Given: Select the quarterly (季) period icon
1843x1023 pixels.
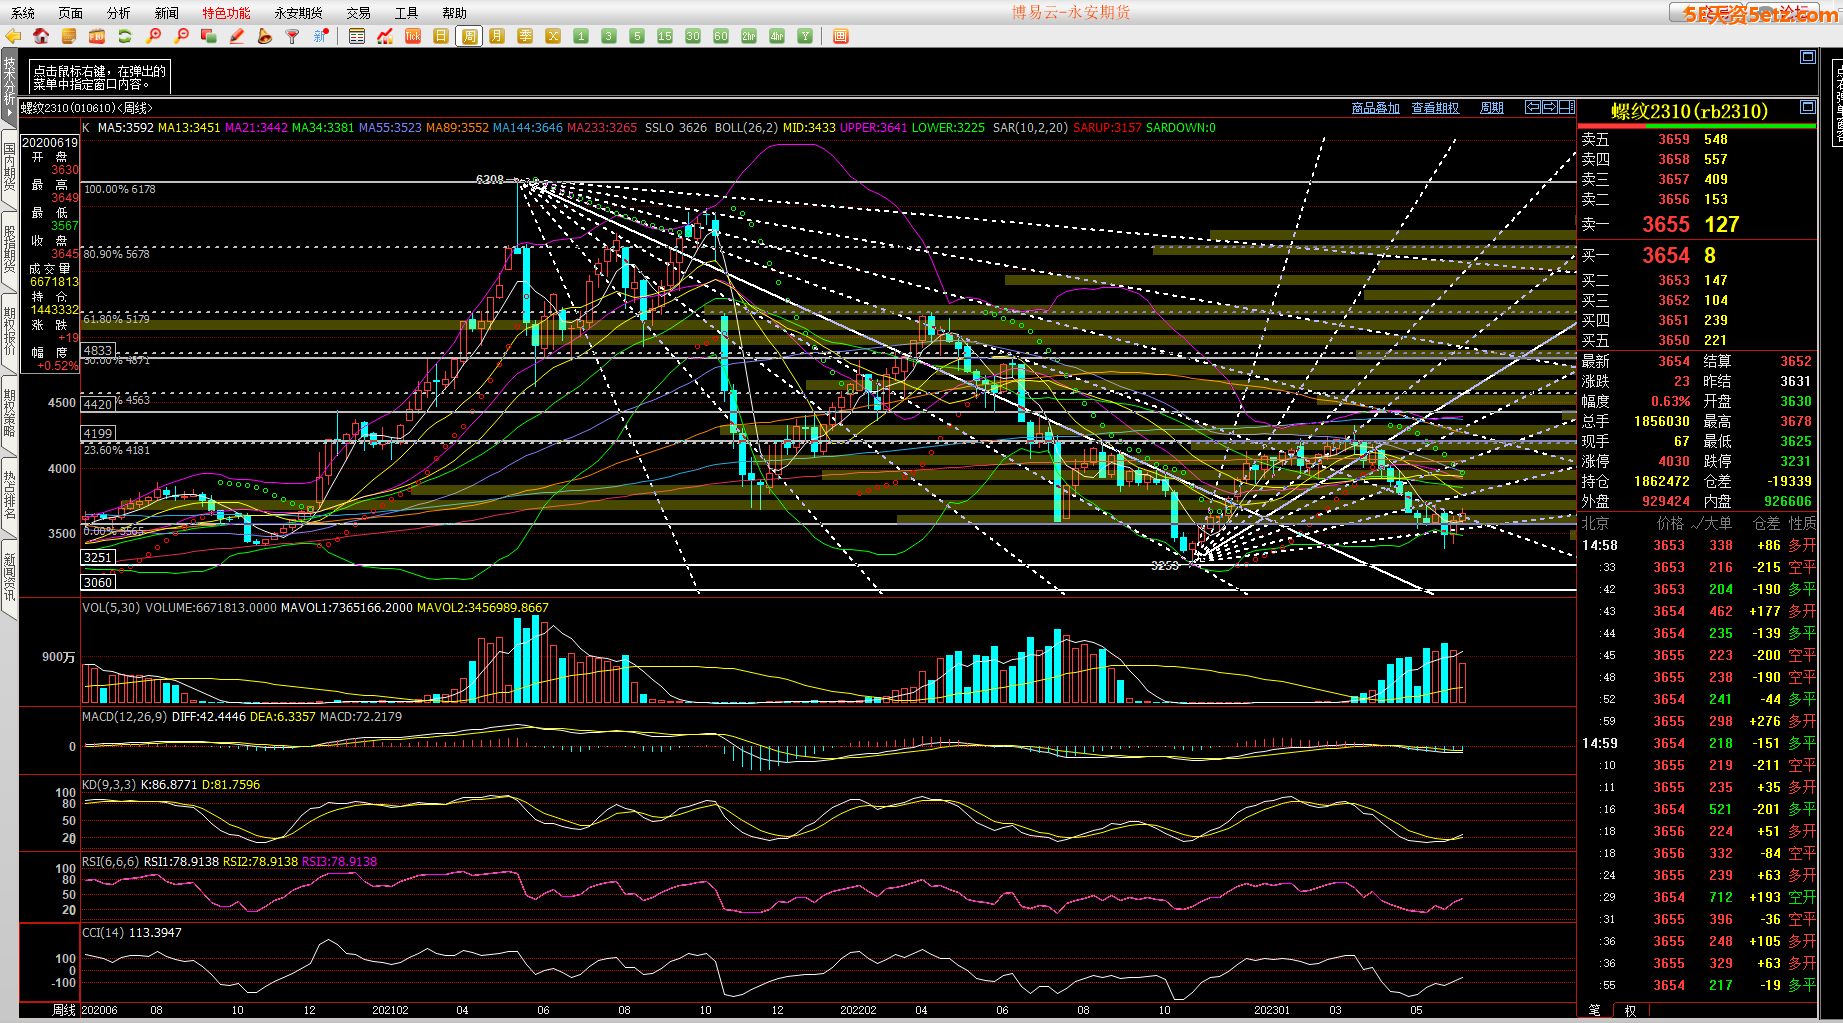Looking at the screenshot, I should click(x=525, y=36).
